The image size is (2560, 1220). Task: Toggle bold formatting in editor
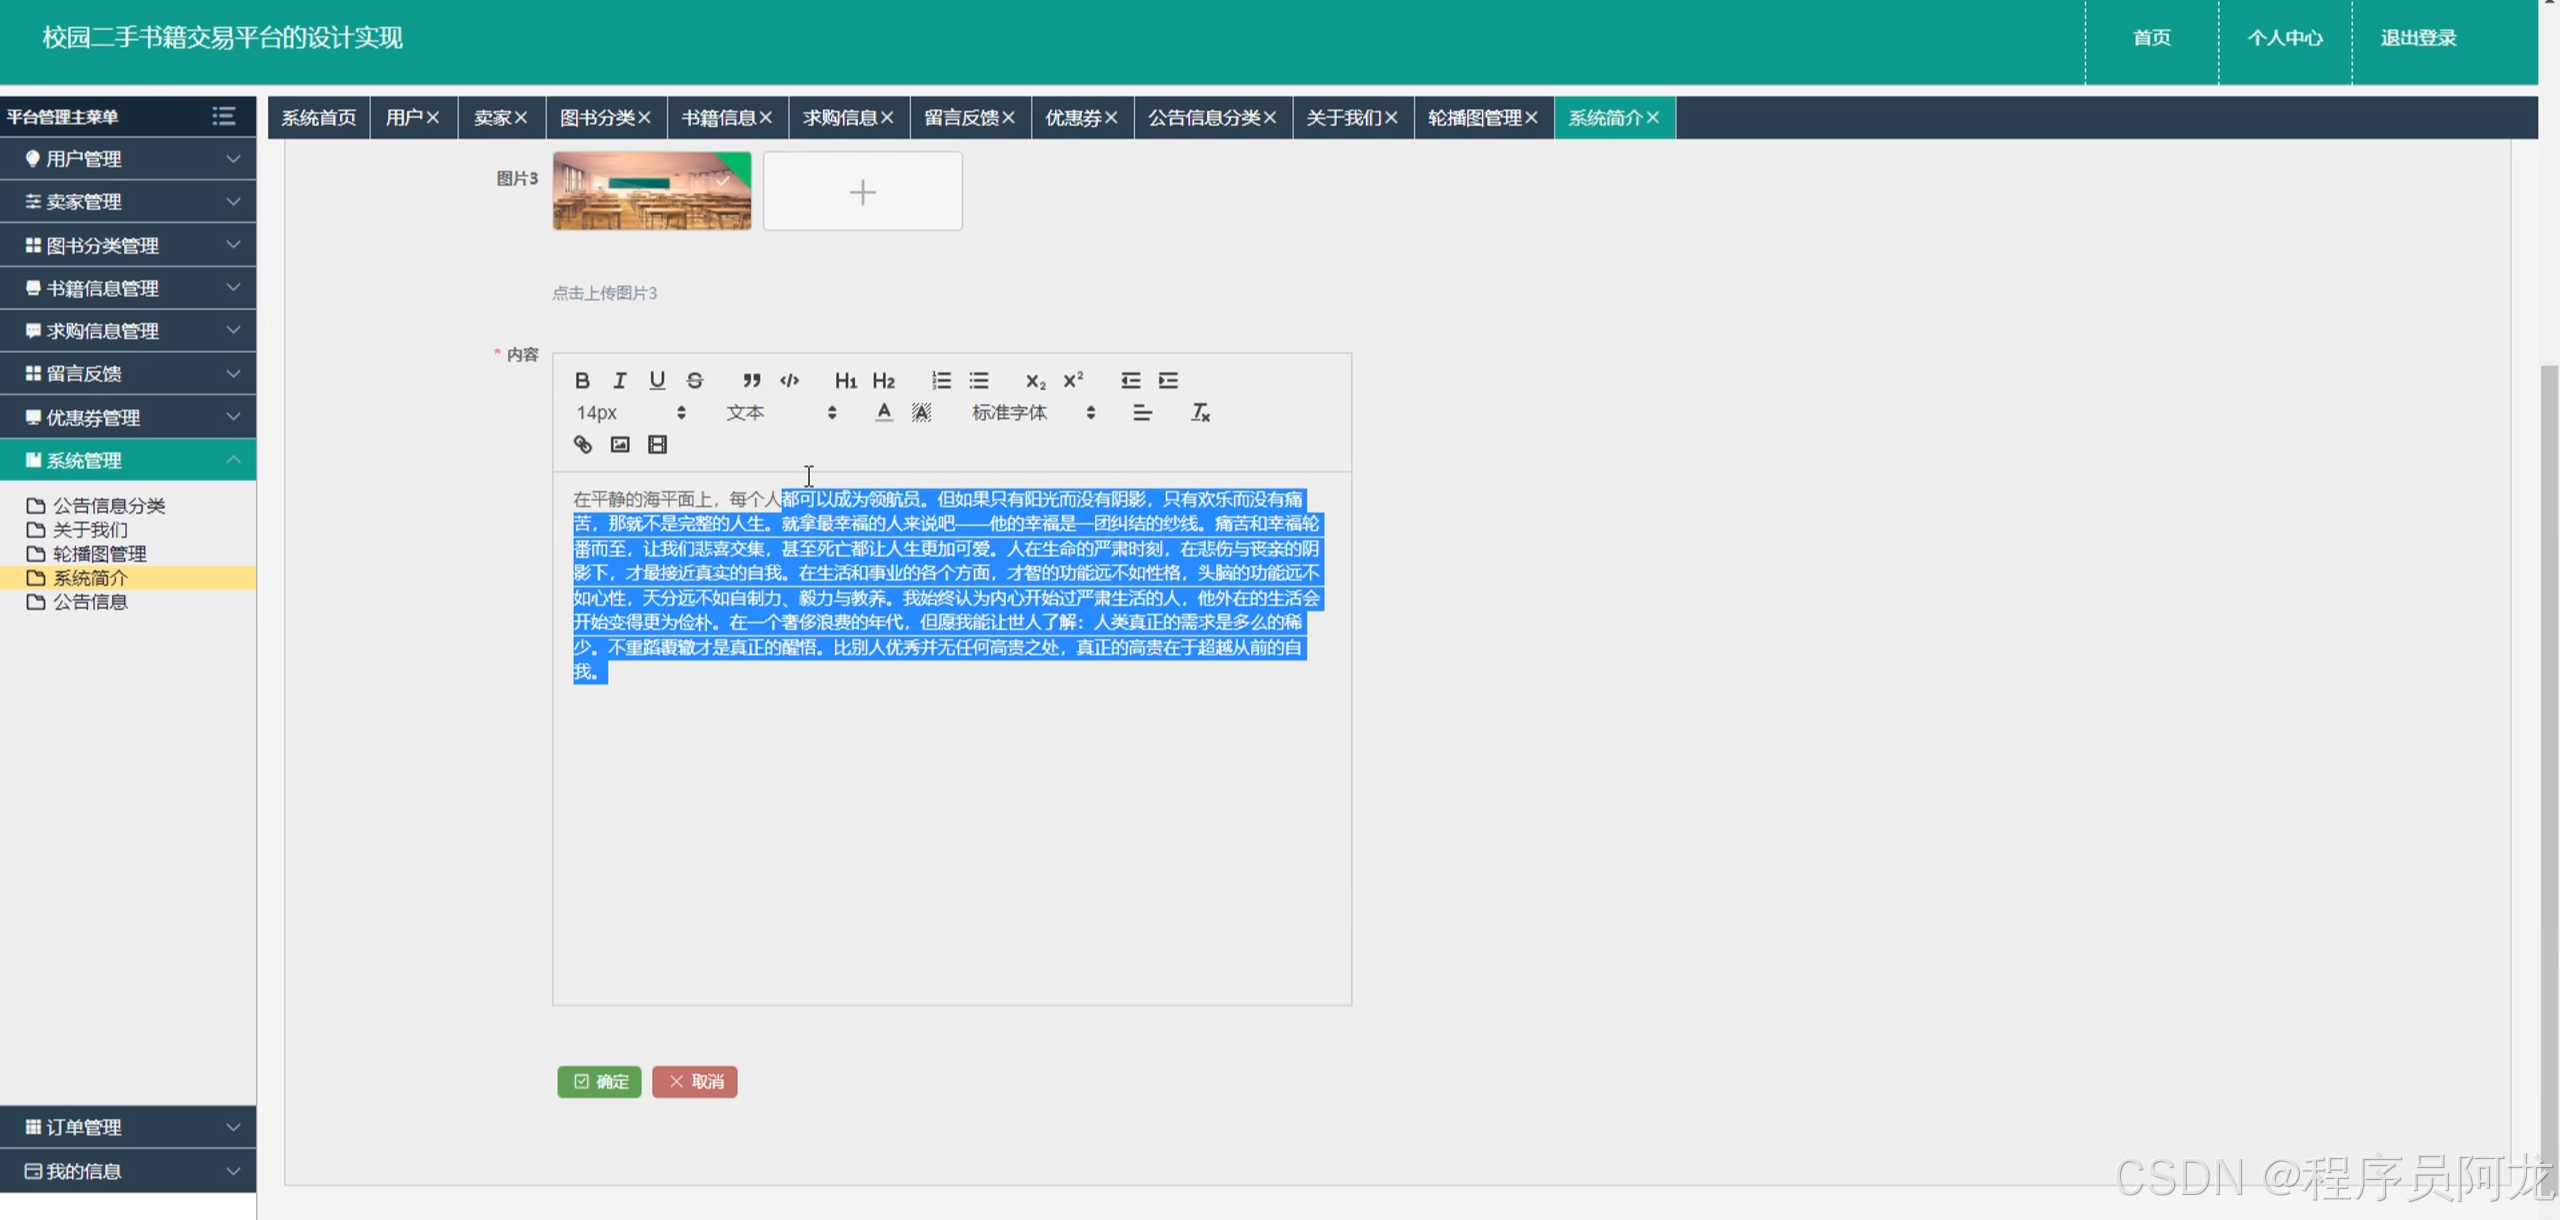tap(582, 380)
